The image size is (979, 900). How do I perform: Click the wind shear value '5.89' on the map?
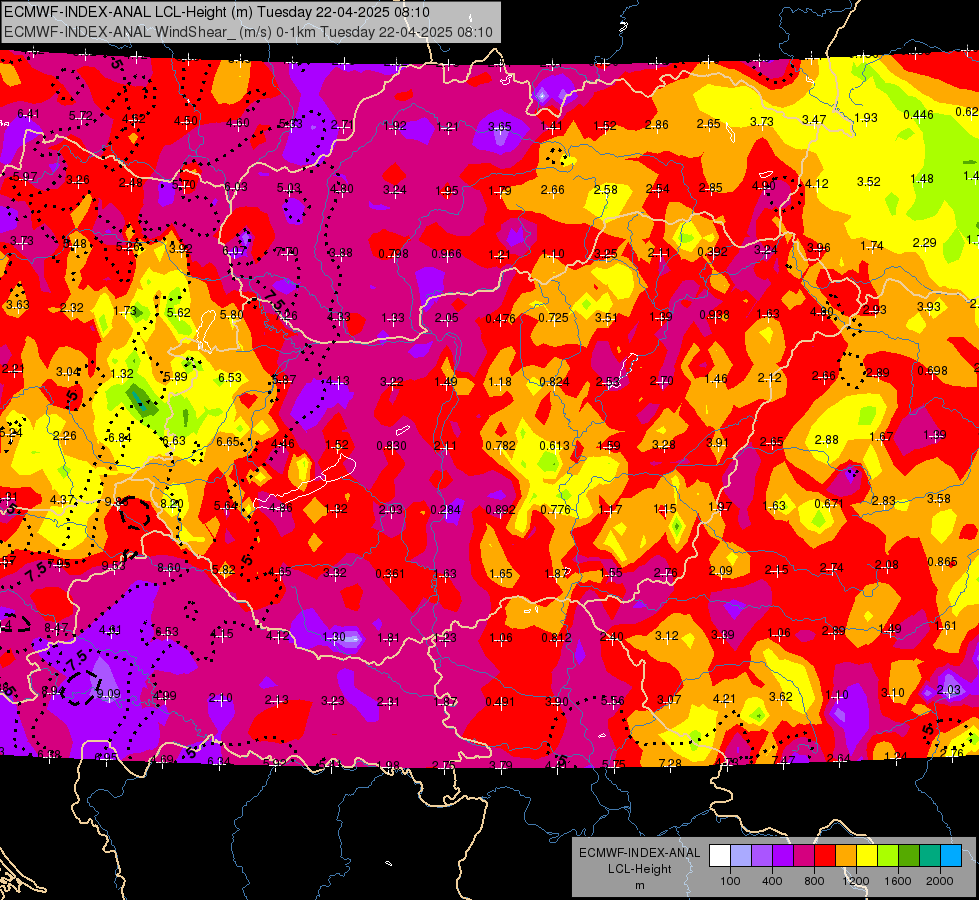(175, 376)
